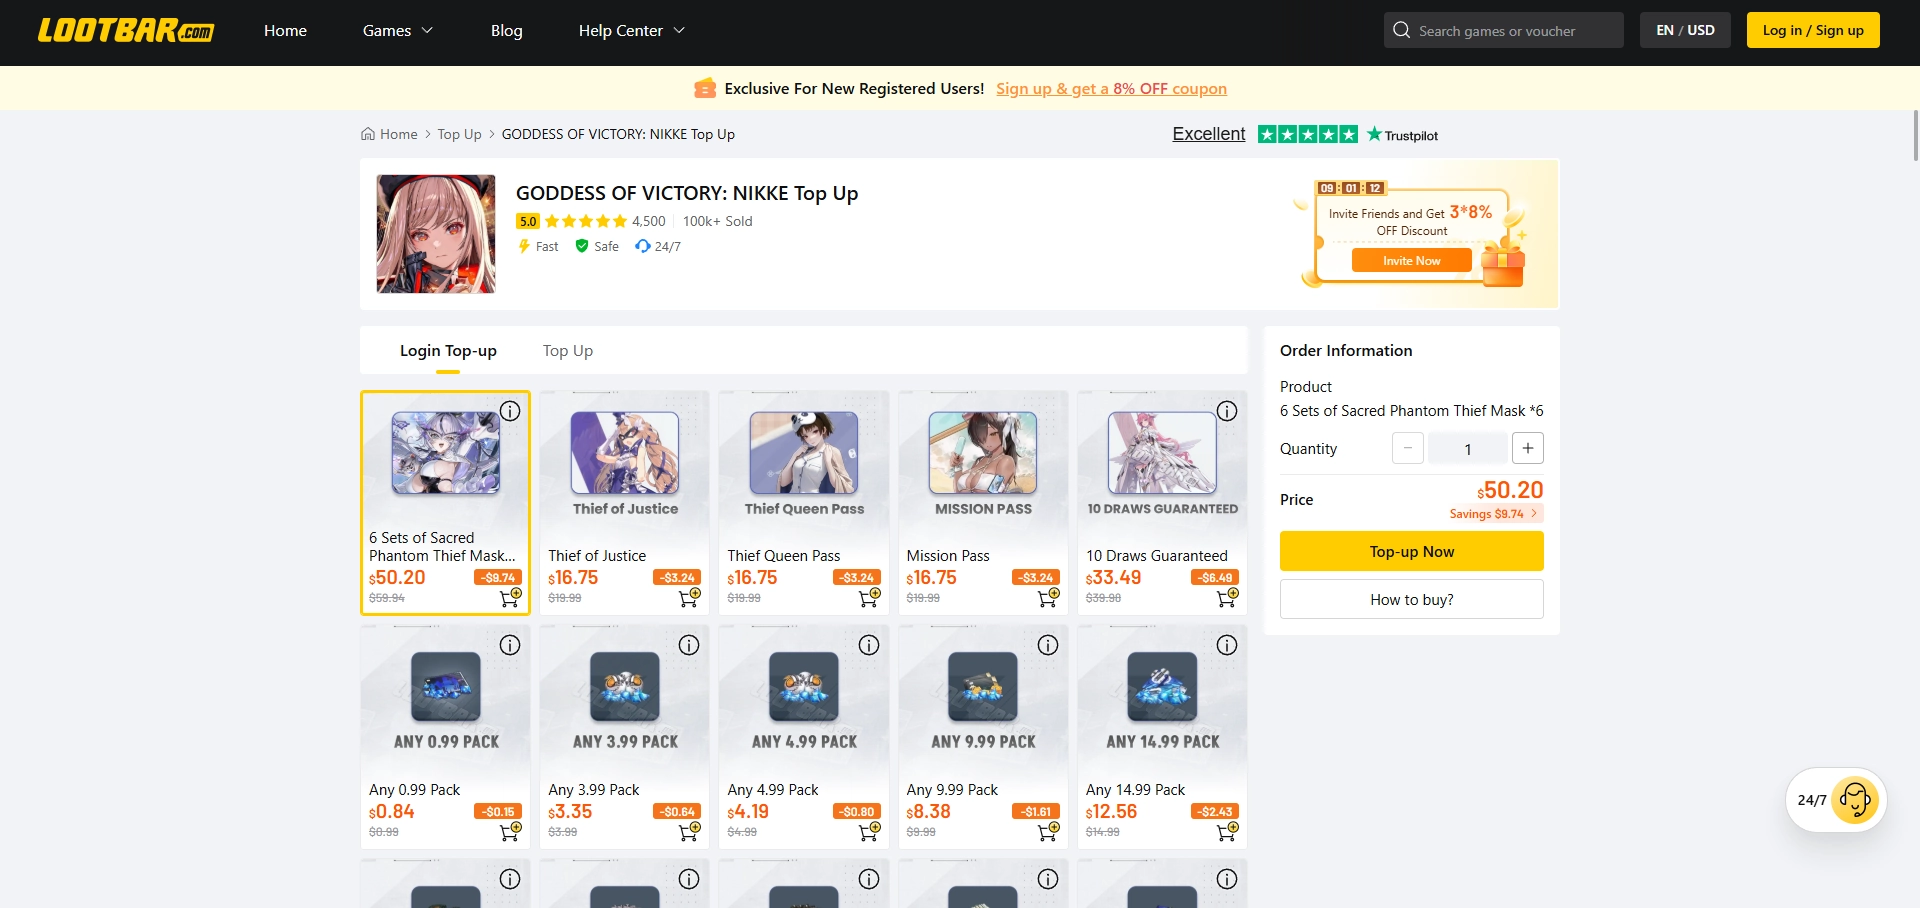1920x908 pixels.
Task: Open info icon on 10 Draws Guaranteed card
Action: point(1227,411)
